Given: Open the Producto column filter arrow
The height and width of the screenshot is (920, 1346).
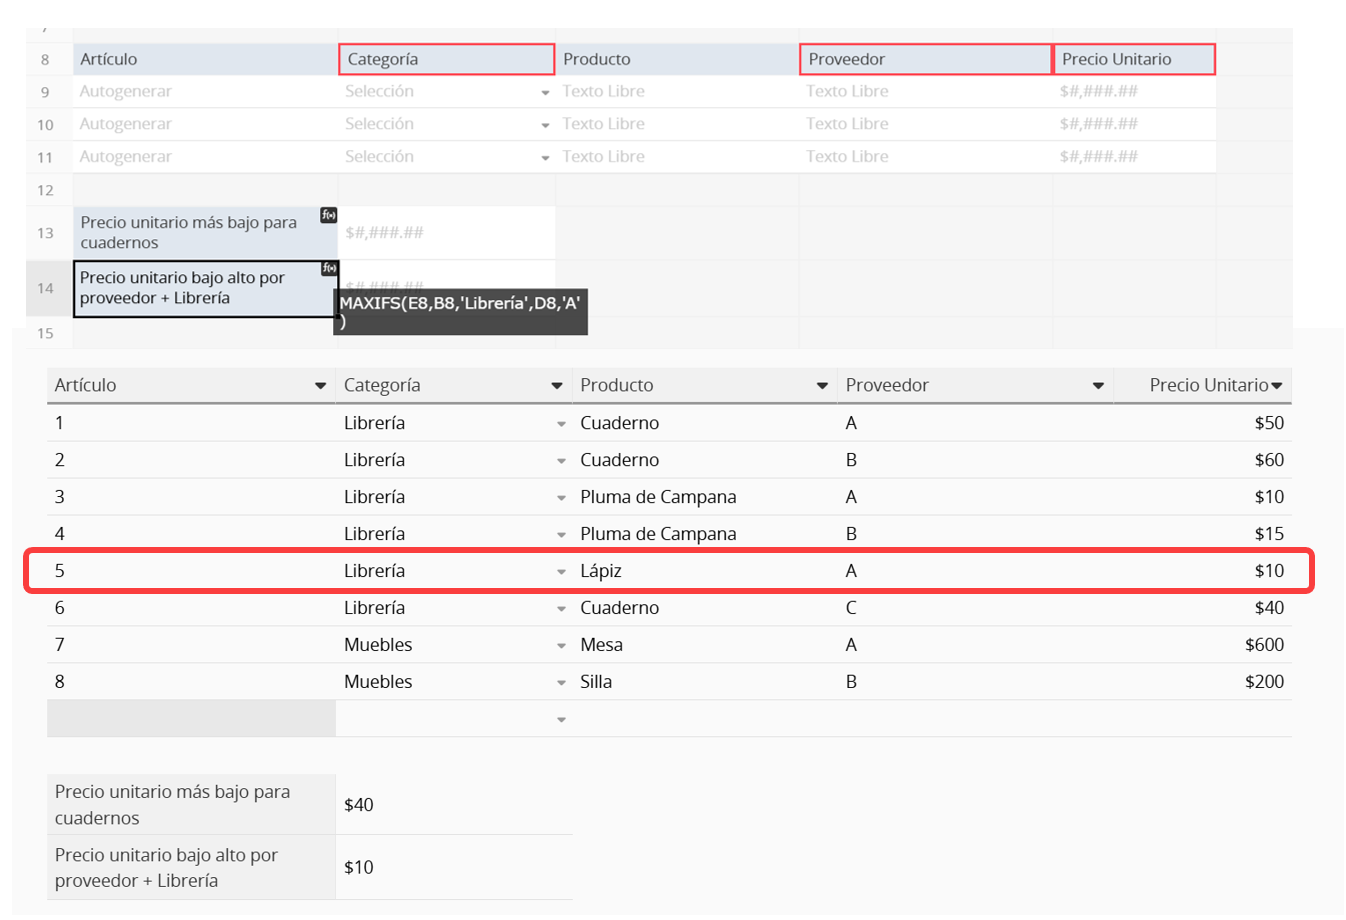Looking at the screenshot, I should [822, 386].
